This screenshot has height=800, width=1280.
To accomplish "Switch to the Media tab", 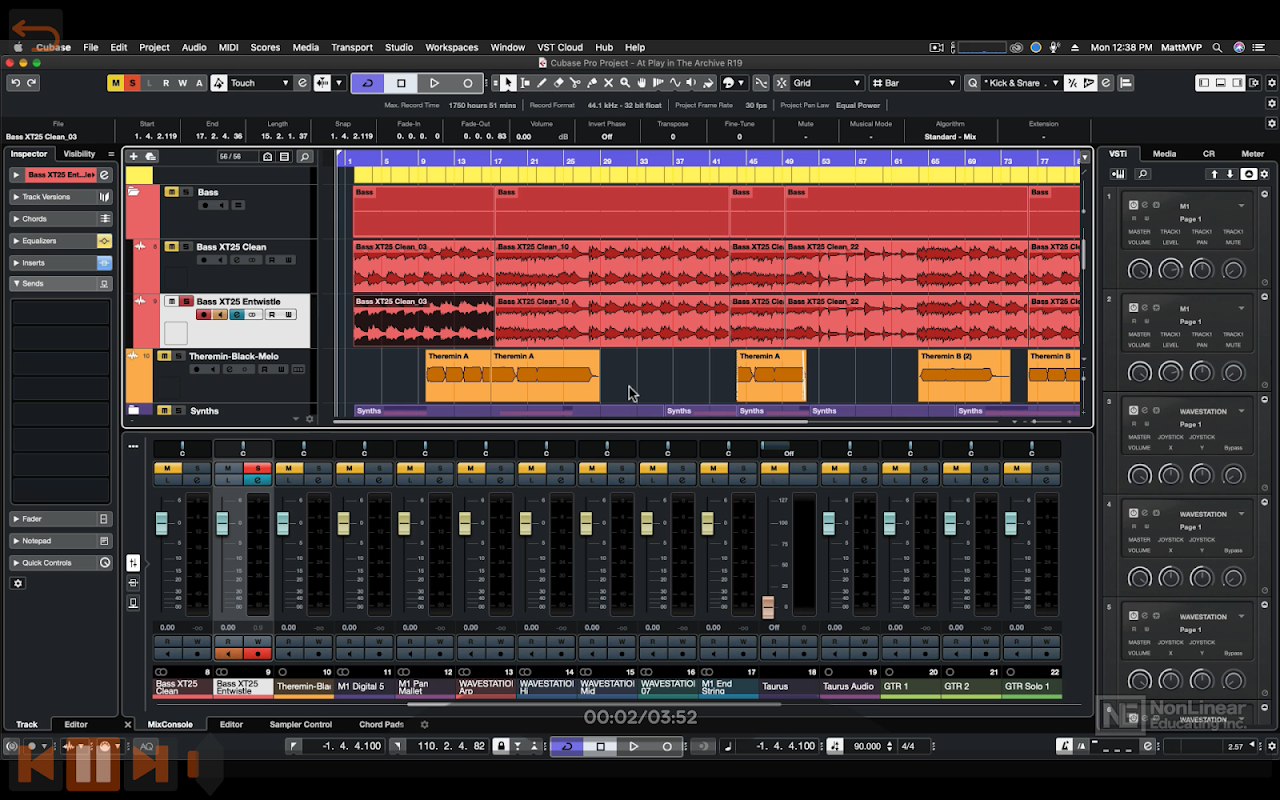I will [1164, 154].
